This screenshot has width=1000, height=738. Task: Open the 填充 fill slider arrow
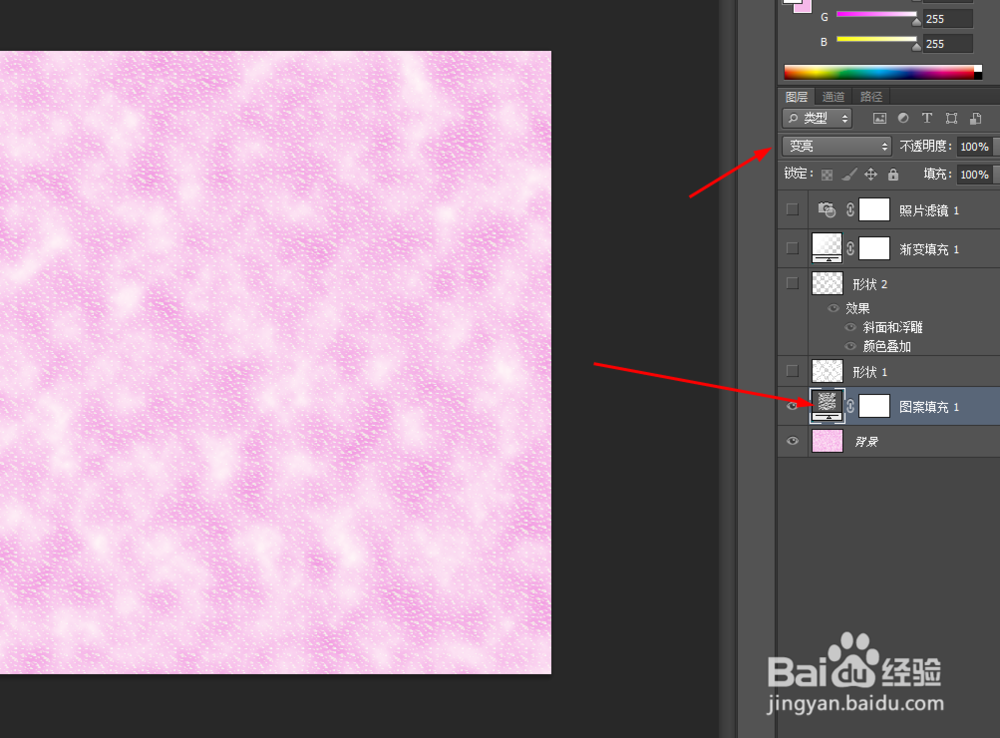pyautogui.click(x=997, y=174)
